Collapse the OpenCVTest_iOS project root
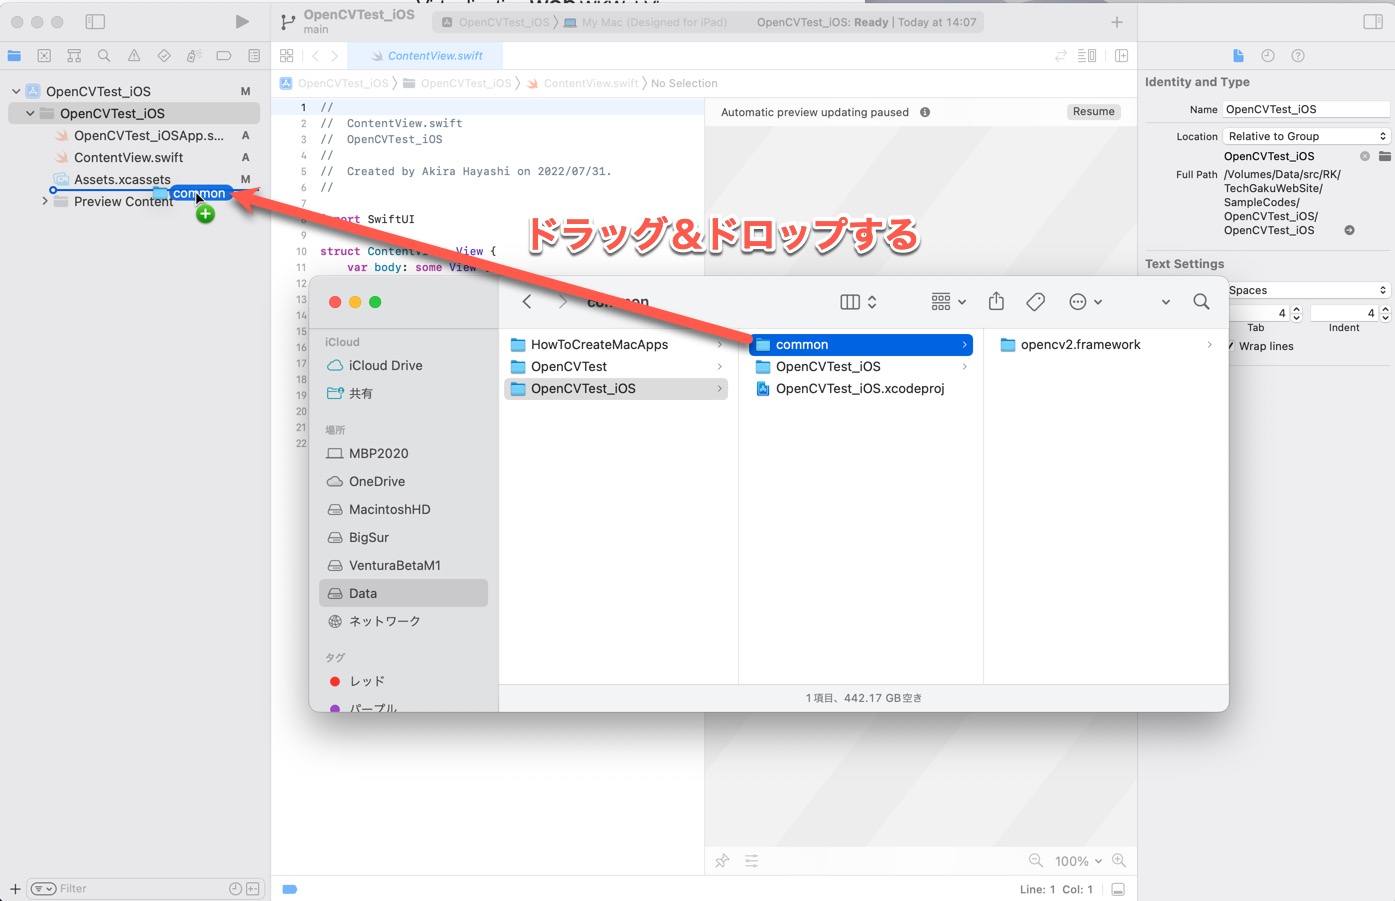The image size is (1395, 901). click(16, 91)
